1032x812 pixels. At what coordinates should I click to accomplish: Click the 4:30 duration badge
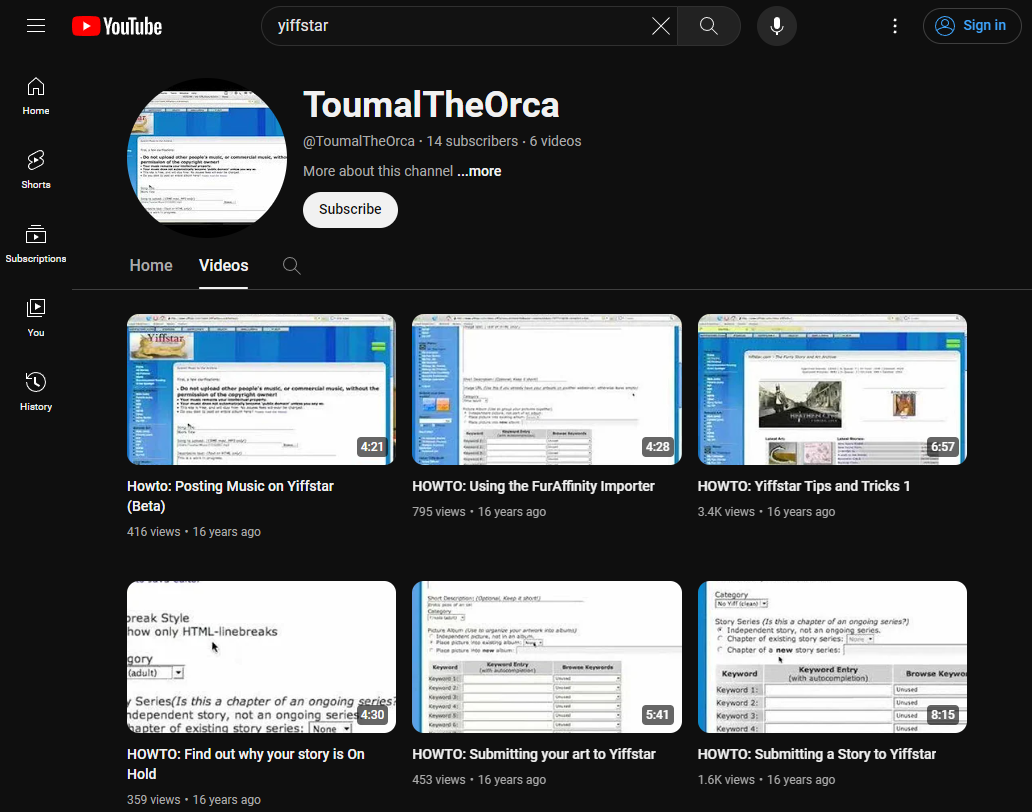point(372,715)
